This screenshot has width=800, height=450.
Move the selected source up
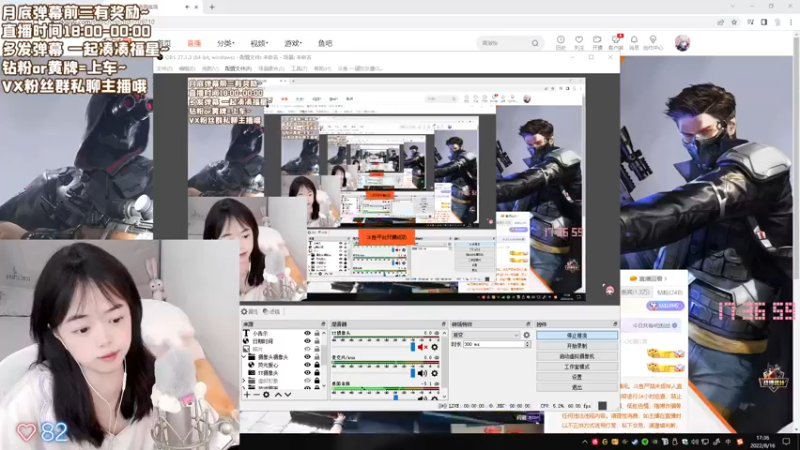click(x=278, y=394)
